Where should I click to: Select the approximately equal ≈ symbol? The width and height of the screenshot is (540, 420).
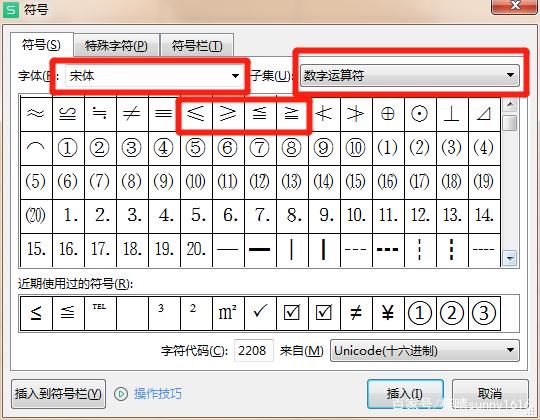(x=36, y=114)
